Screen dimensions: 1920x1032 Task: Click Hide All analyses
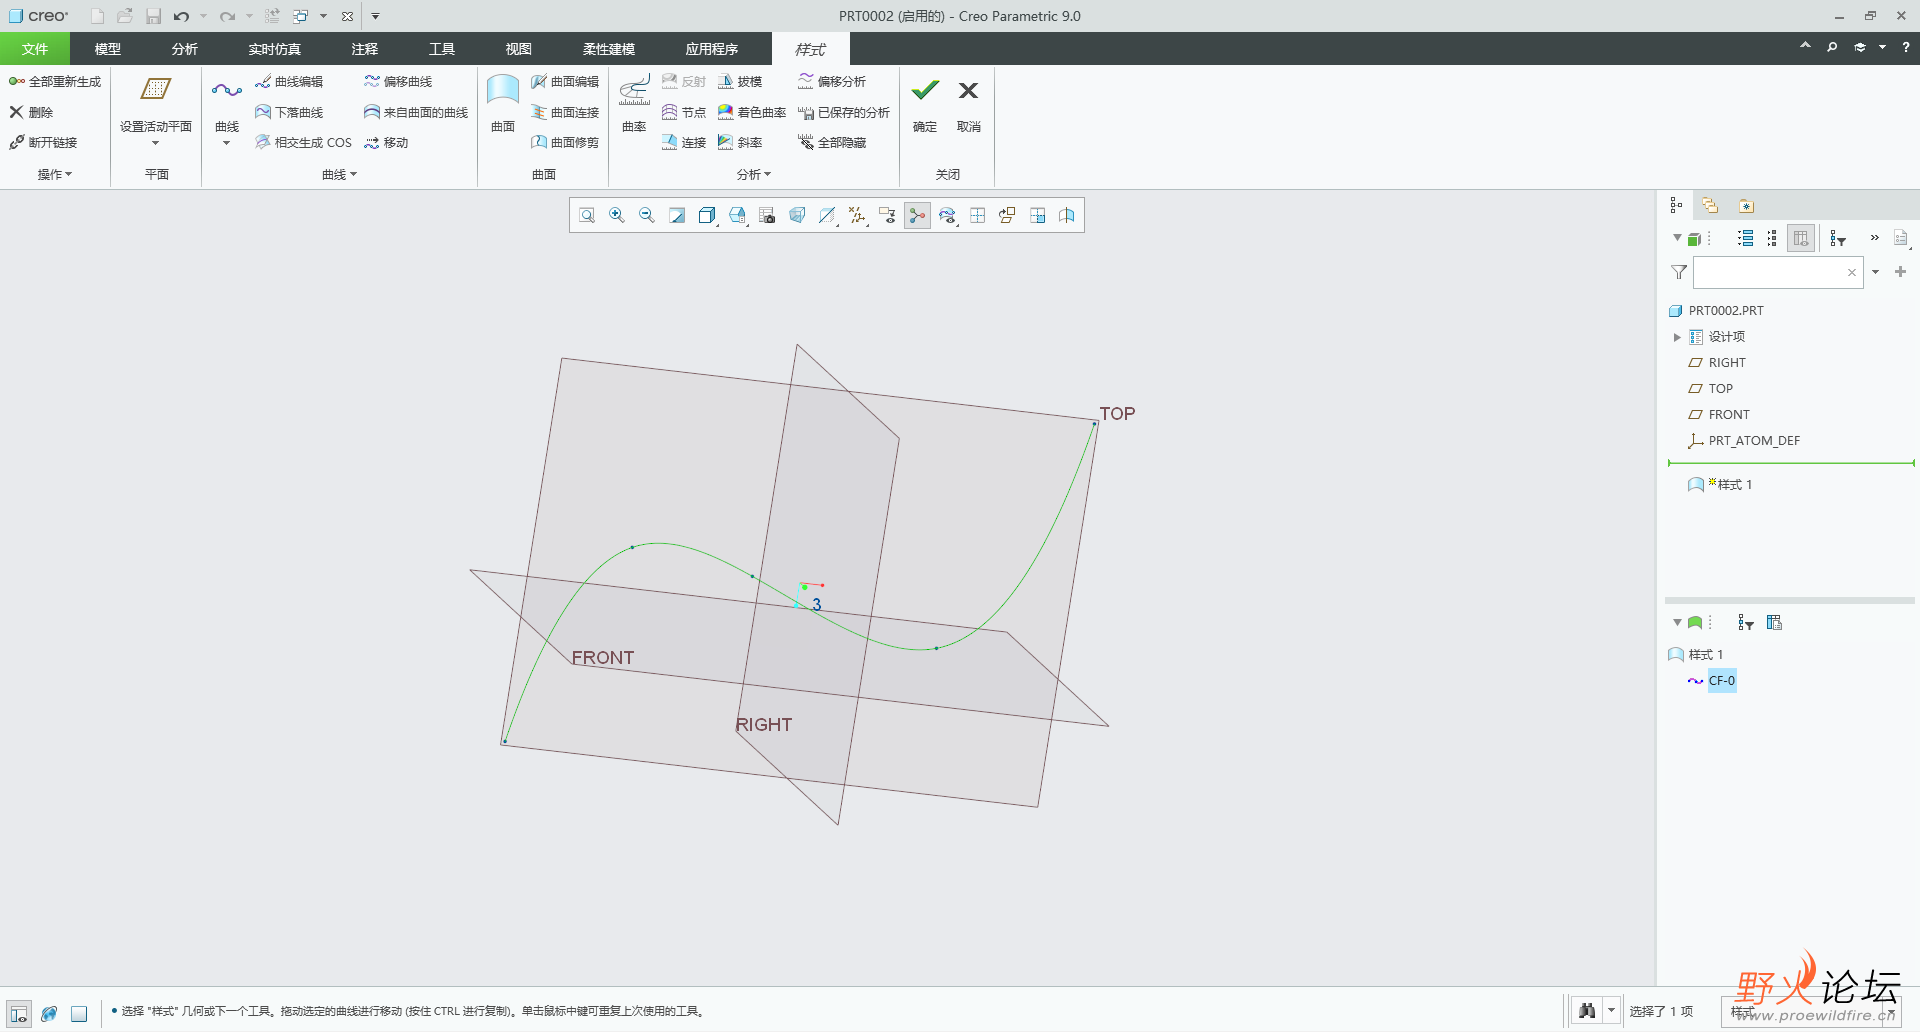(832, 143)
